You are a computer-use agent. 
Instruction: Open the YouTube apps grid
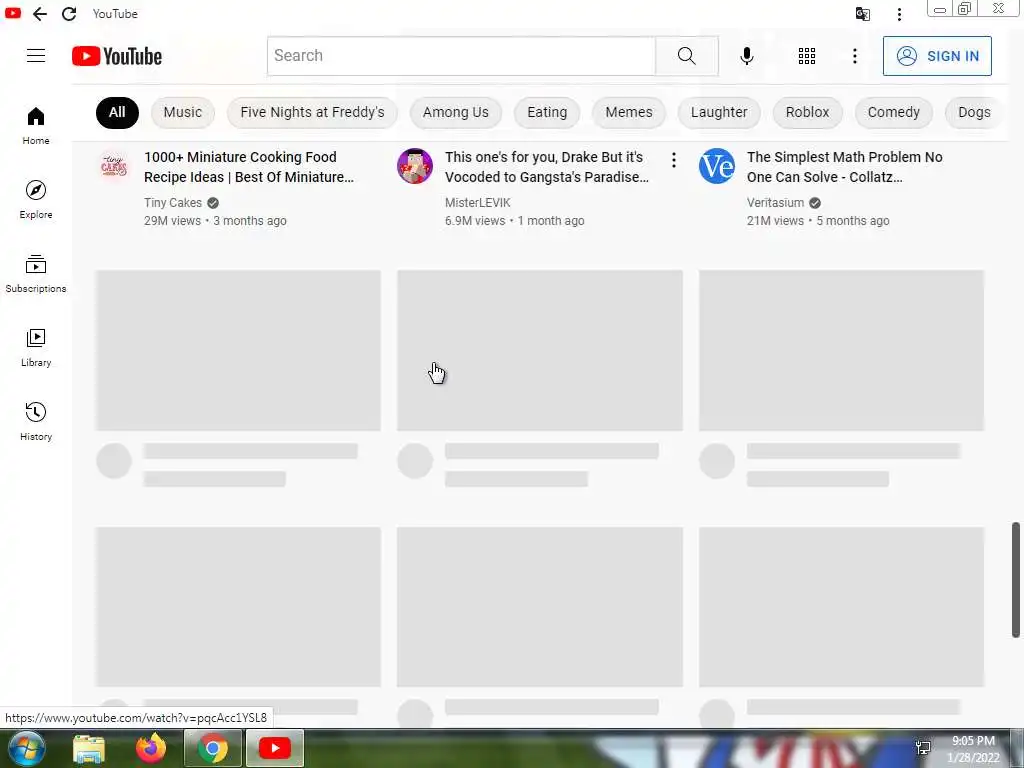[807, 56]
